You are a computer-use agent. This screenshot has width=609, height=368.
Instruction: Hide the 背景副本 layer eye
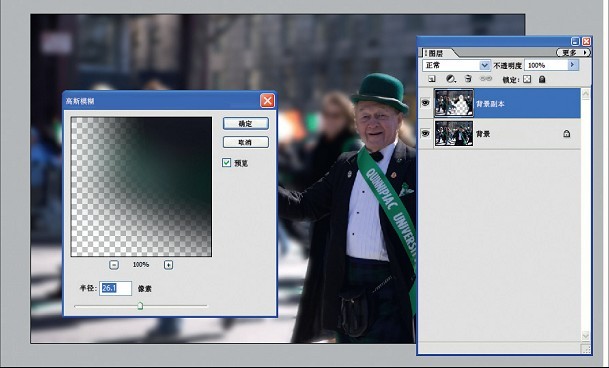pyautogui.click(x=426, y=103)
